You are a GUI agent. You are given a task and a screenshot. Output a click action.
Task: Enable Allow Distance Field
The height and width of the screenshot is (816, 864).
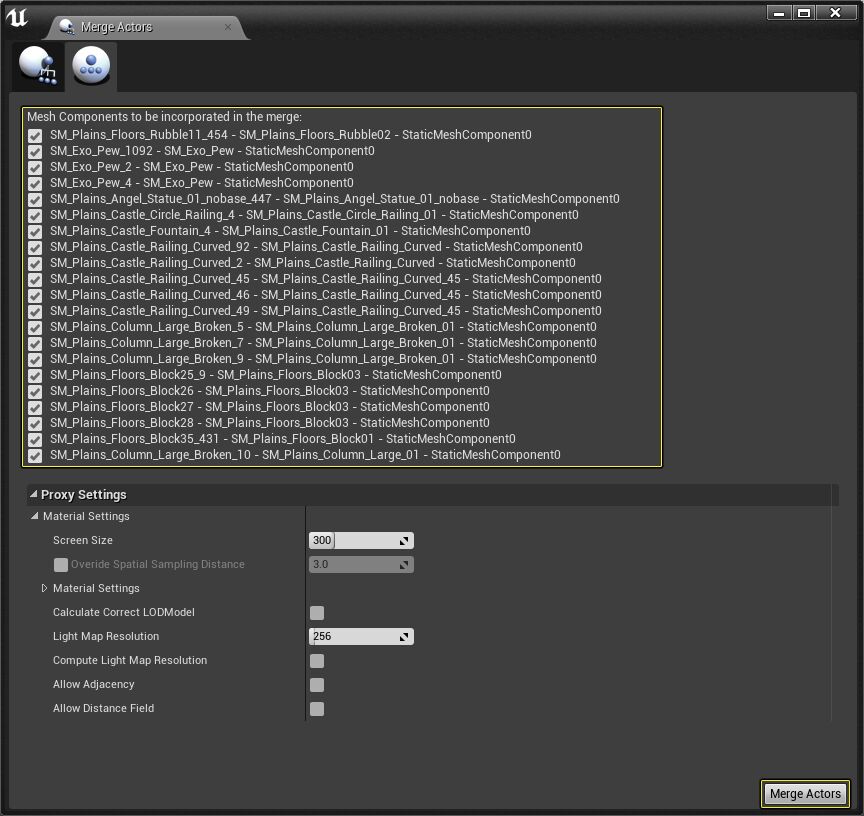(x=317, y=709)
